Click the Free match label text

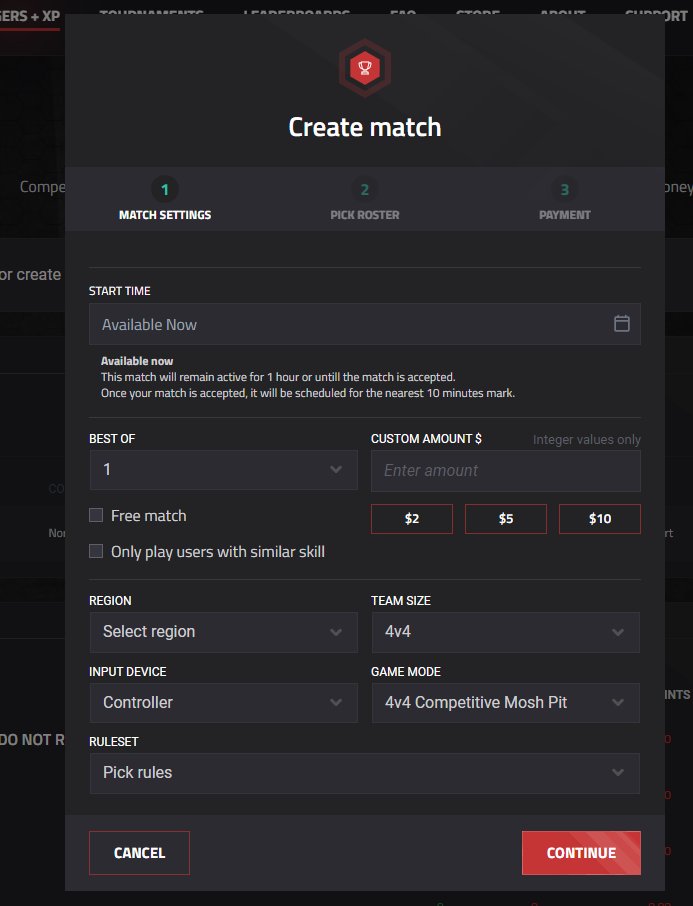[149, 515]
